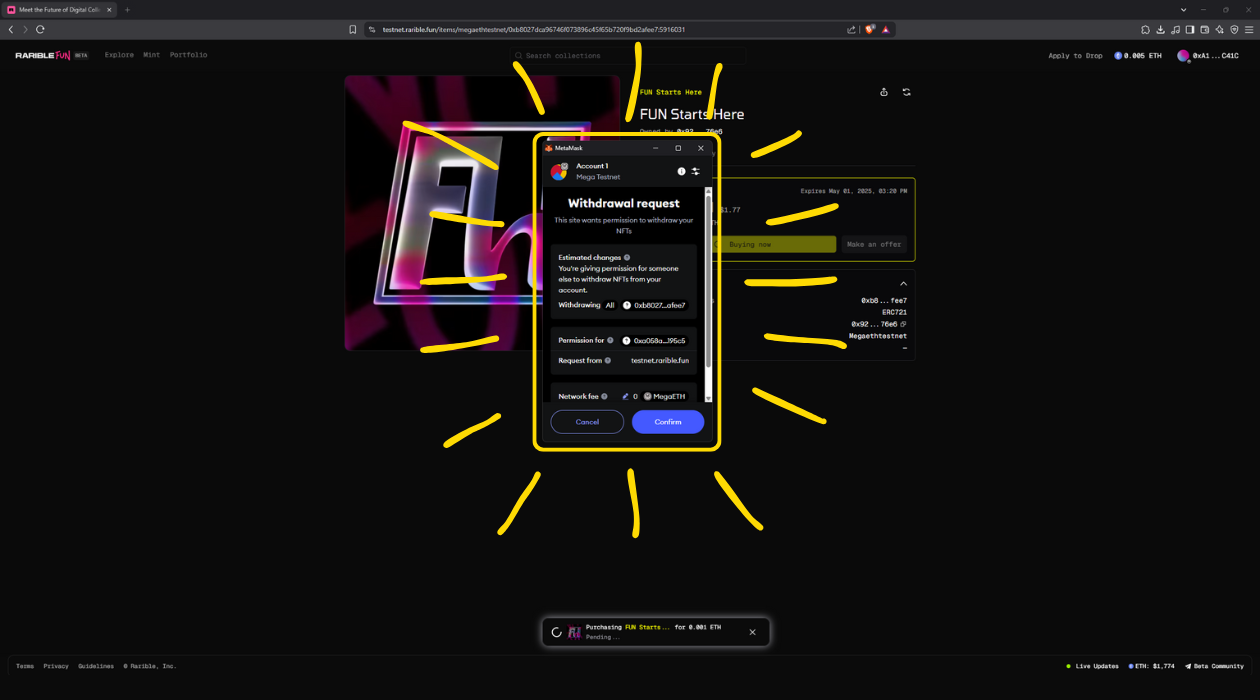The image size is (1260, 700).
Task: Show Network fee help tooltip
Action: 604,397
